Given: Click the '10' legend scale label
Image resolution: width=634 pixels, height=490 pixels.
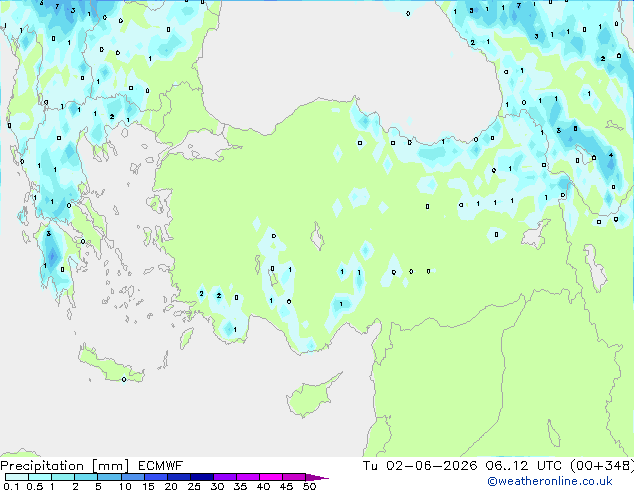Looking at the screenshot, I should 125,486.
